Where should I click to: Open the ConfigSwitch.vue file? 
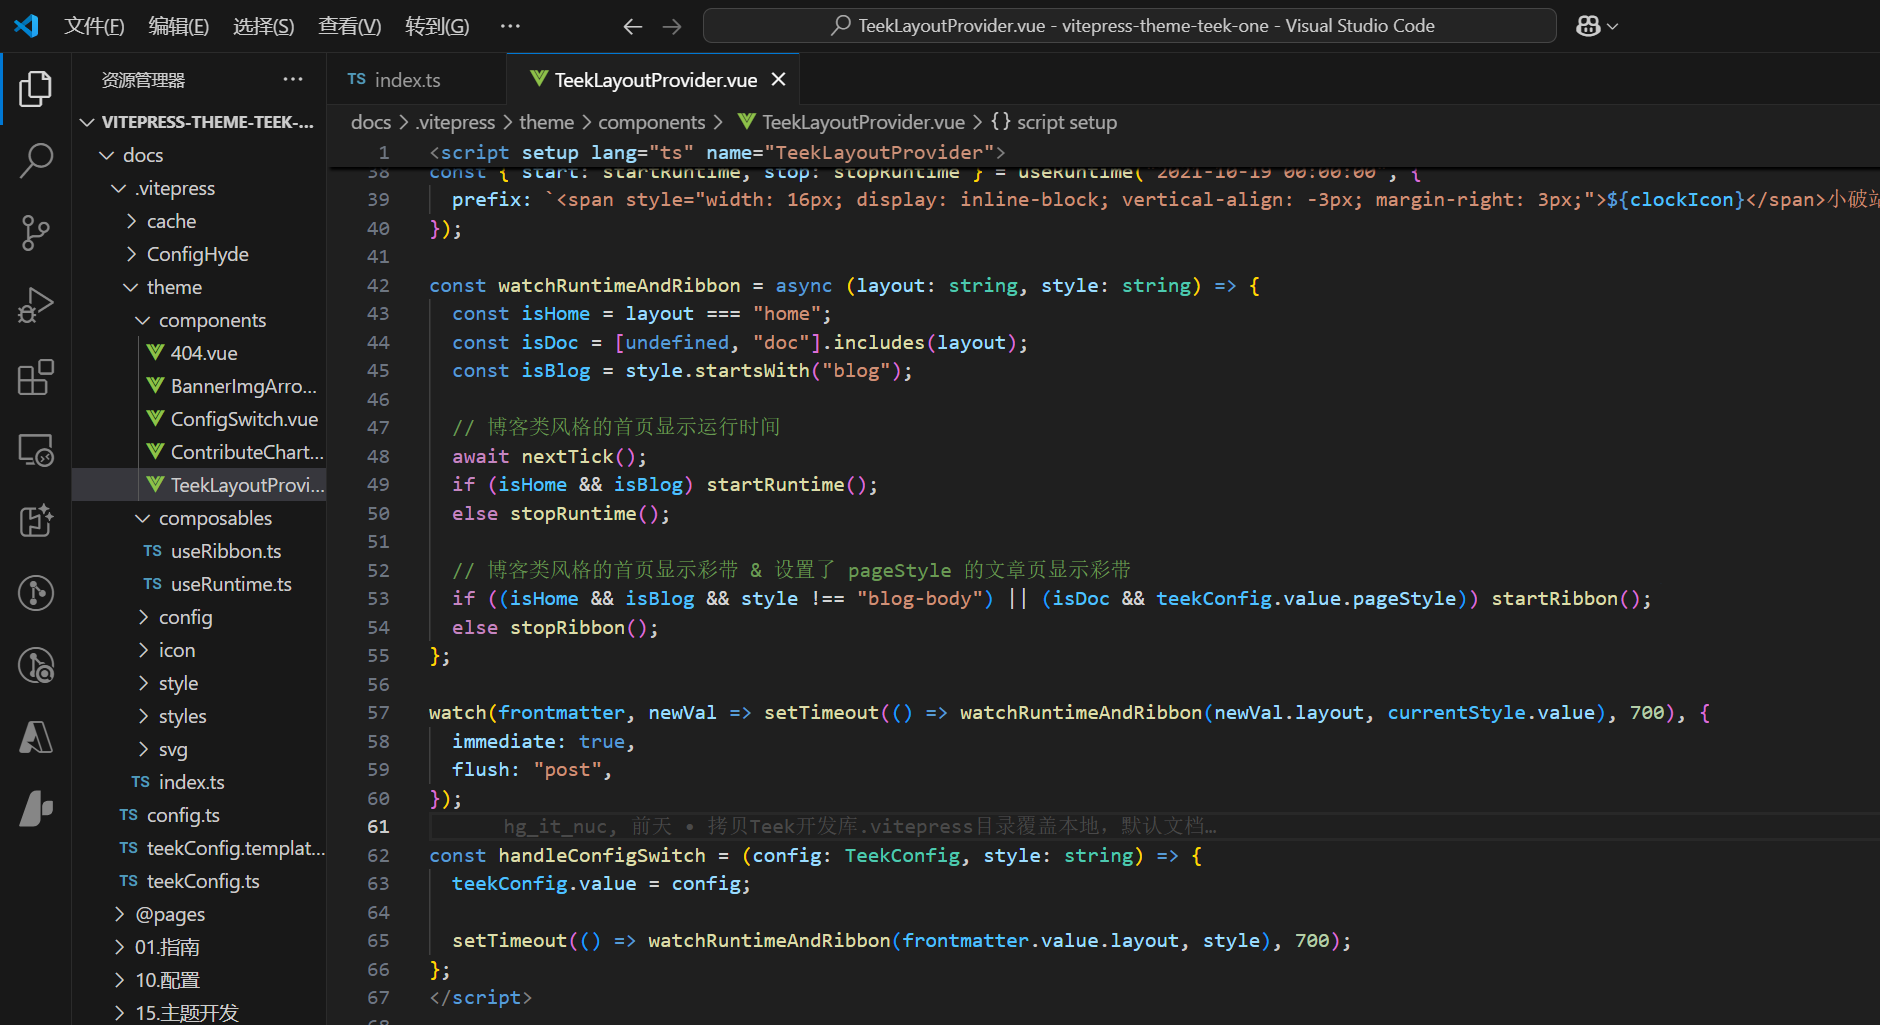(x=244, y=419)
